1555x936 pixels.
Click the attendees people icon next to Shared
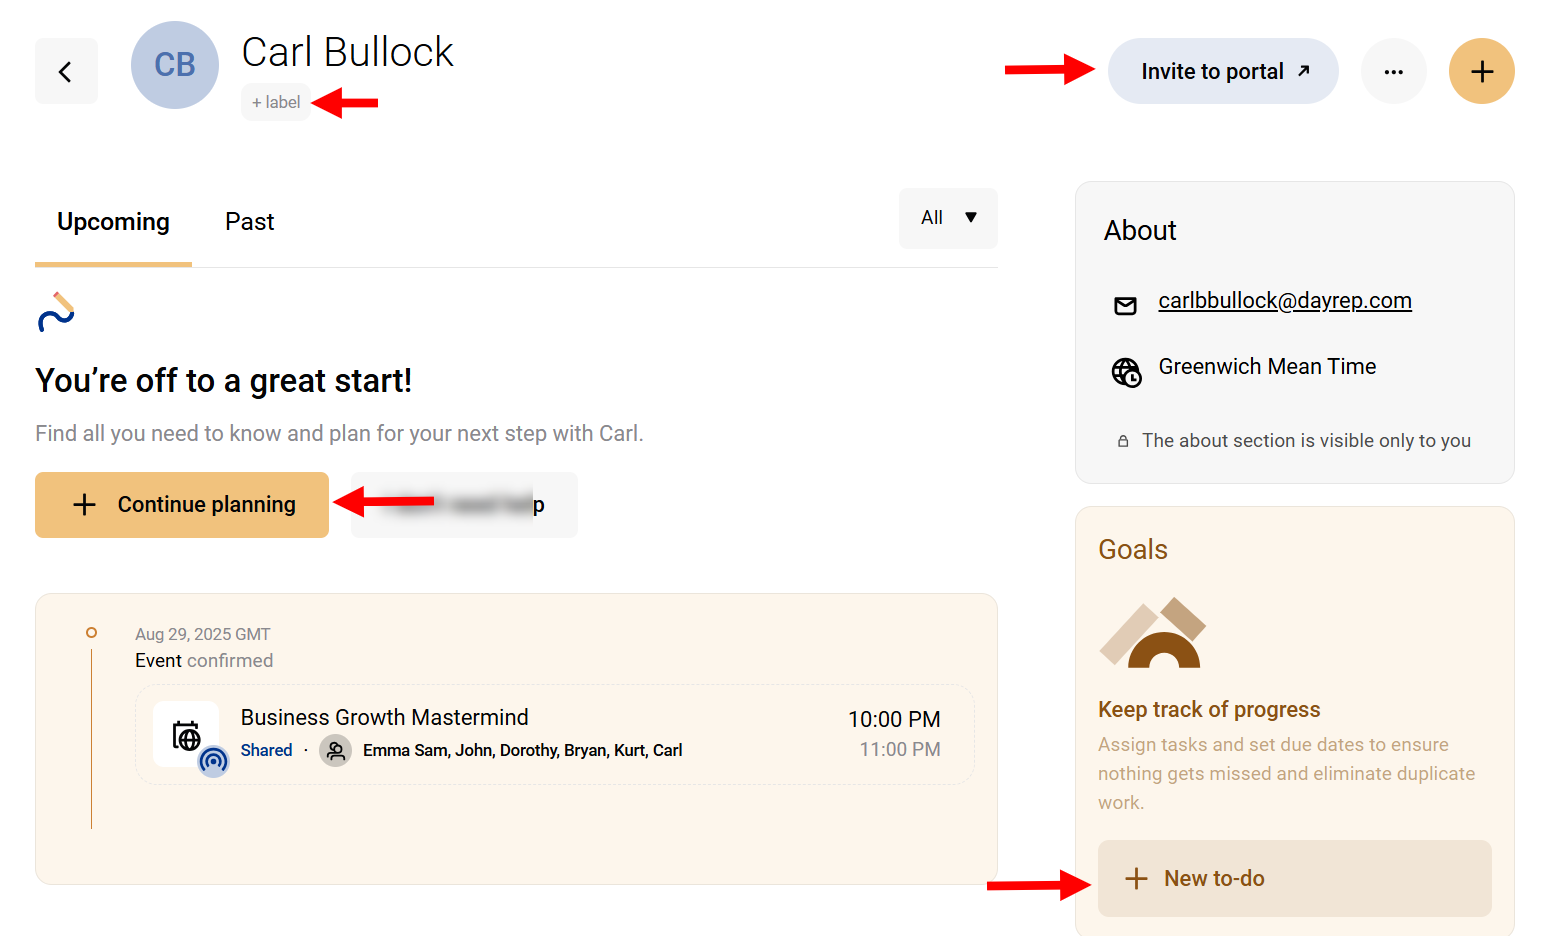[335, 750]
